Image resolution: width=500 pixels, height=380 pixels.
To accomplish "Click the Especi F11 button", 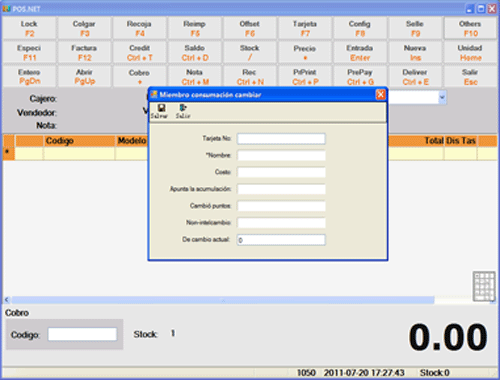I will [29, 53].
